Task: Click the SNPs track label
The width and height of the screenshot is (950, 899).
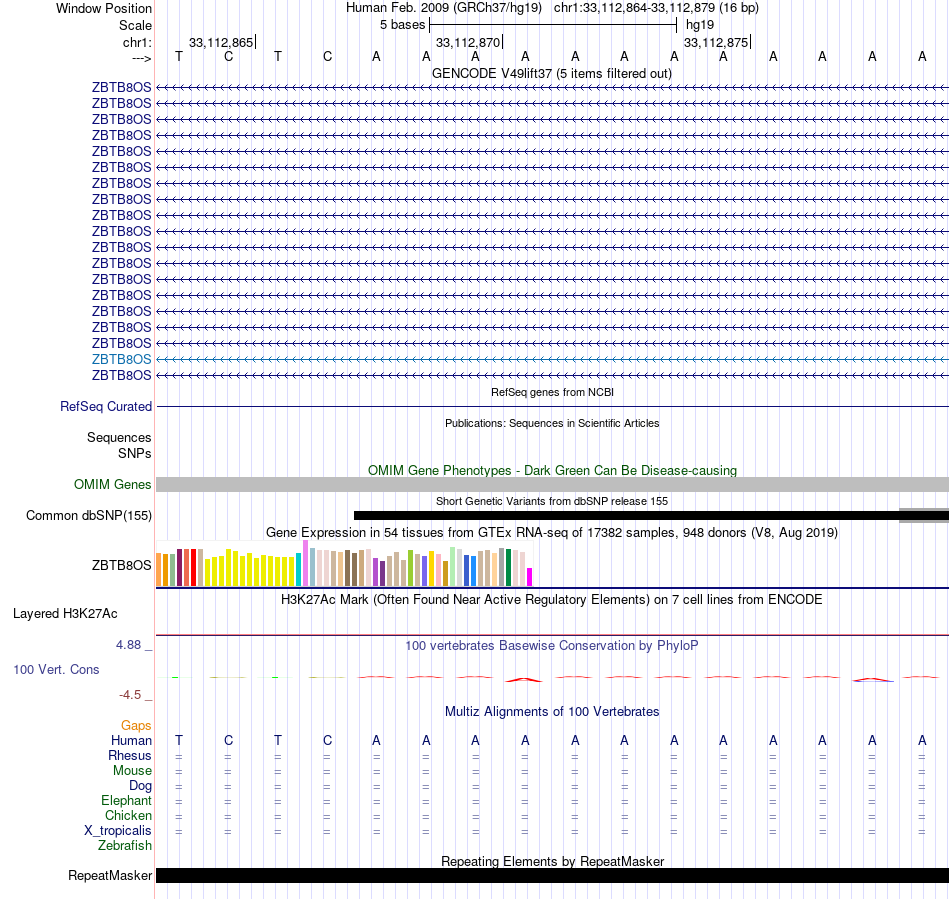Action: pos(135,453)
